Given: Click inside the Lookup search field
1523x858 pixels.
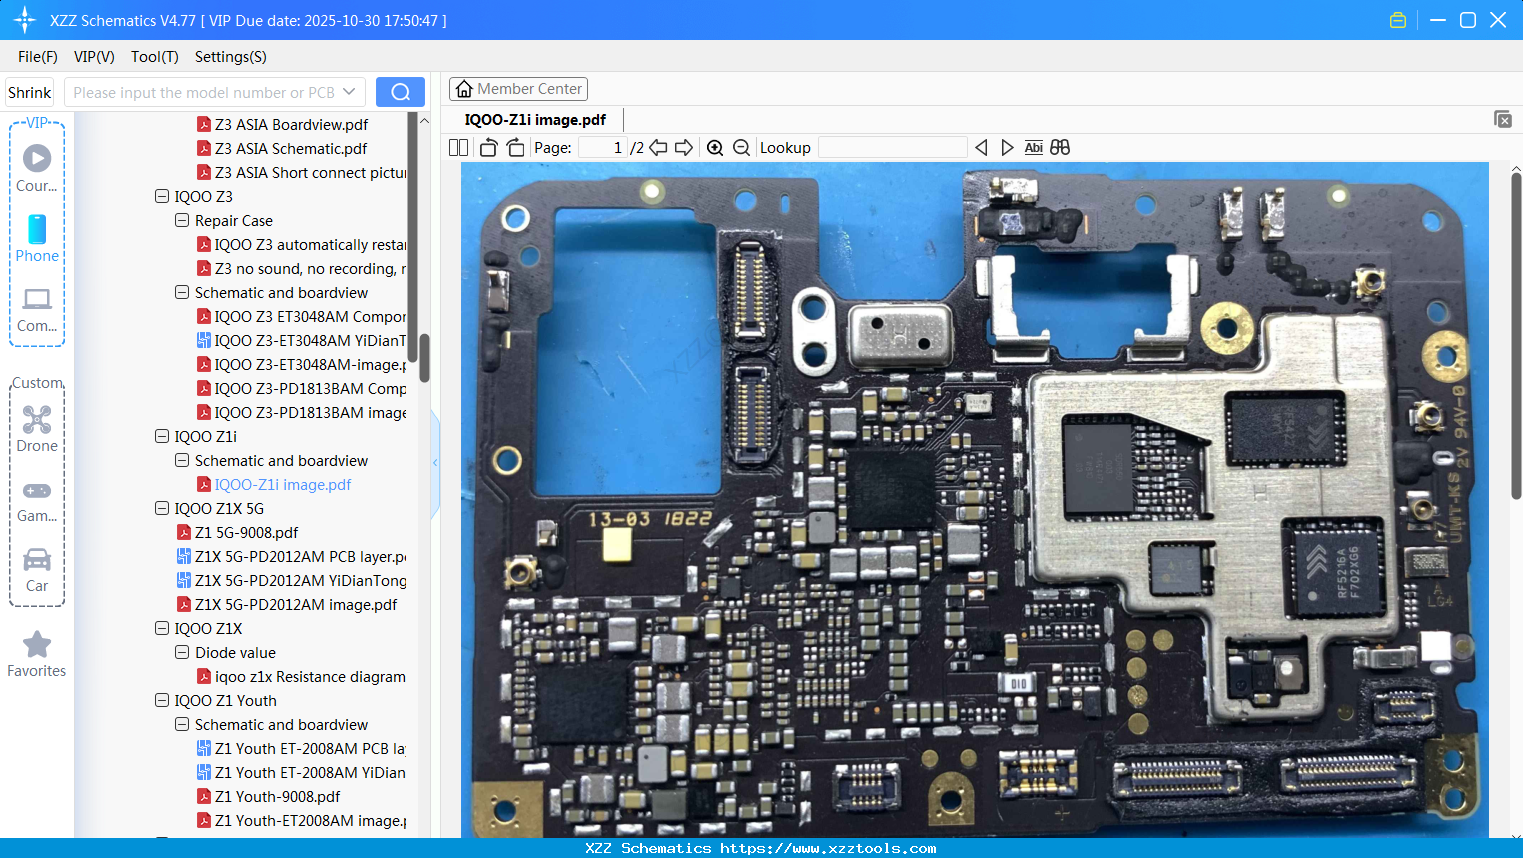Looking at the screenshot, I should coord(890,147).
